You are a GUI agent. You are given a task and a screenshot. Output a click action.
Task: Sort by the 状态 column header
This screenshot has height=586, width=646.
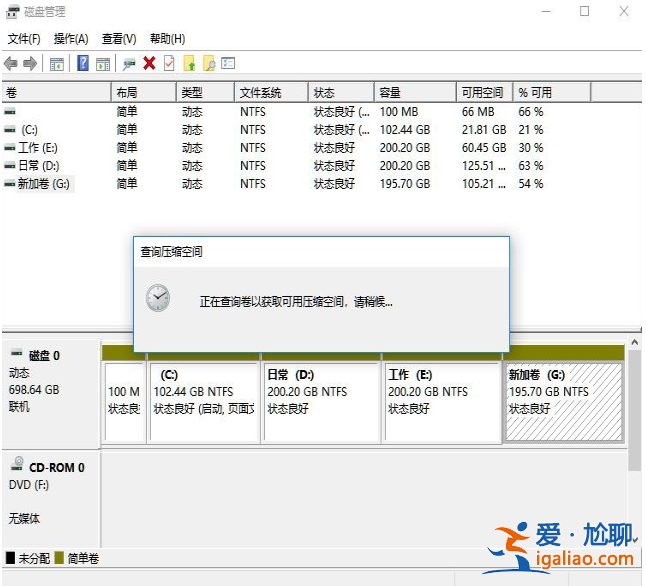click(341, 92)
